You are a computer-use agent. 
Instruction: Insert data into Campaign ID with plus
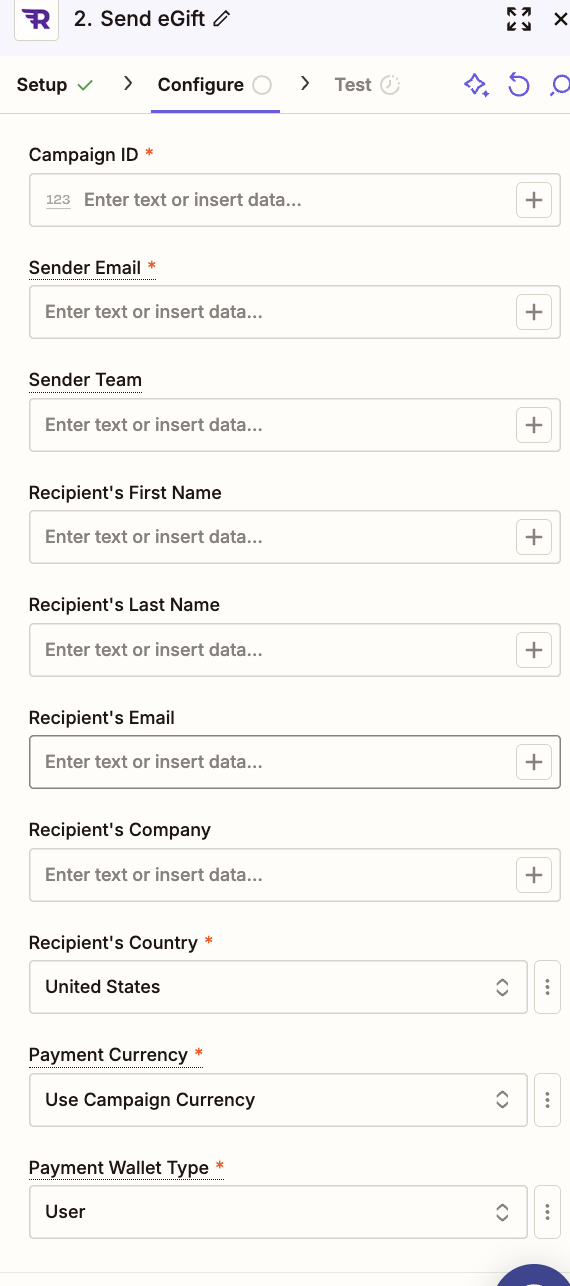(534, 200)
